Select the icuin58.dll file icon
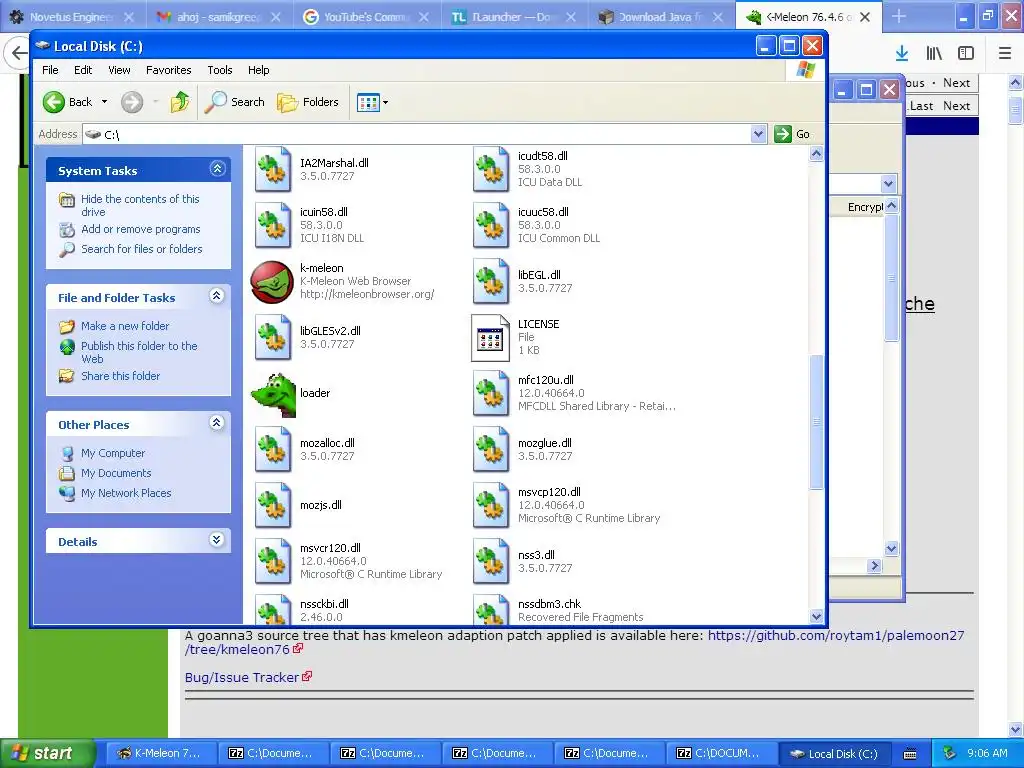The width and height of the screenshot is (1024, 768). point(272,225)
